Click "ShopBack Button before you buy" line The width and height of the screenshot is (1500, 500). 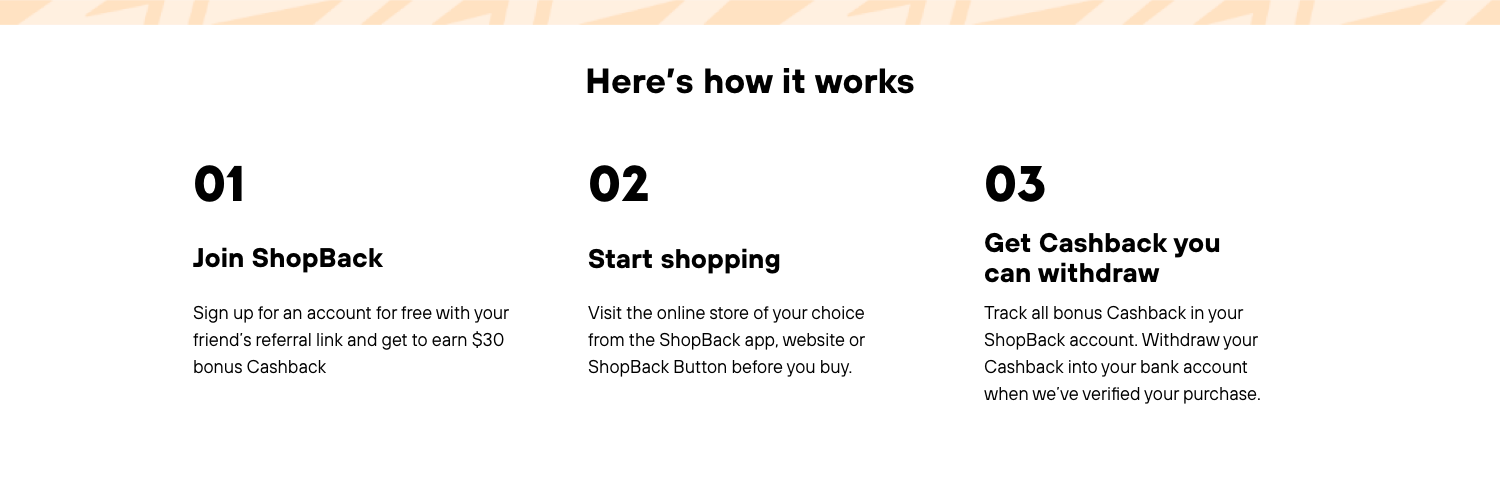pyautogui.click(x=720, y=367)
